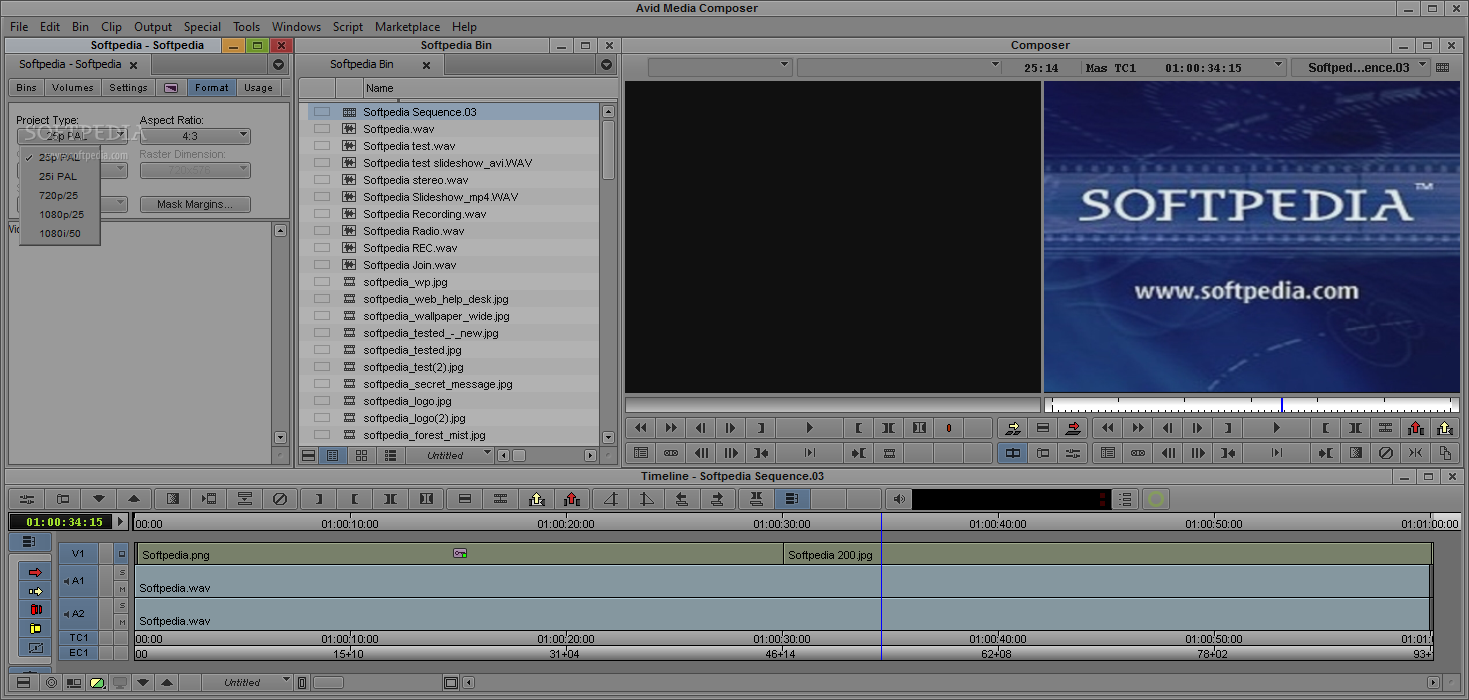1469x700 pixels.
Task: Open the Aspect Ratio 4:3 dropdown
Action: pos(195,136)
